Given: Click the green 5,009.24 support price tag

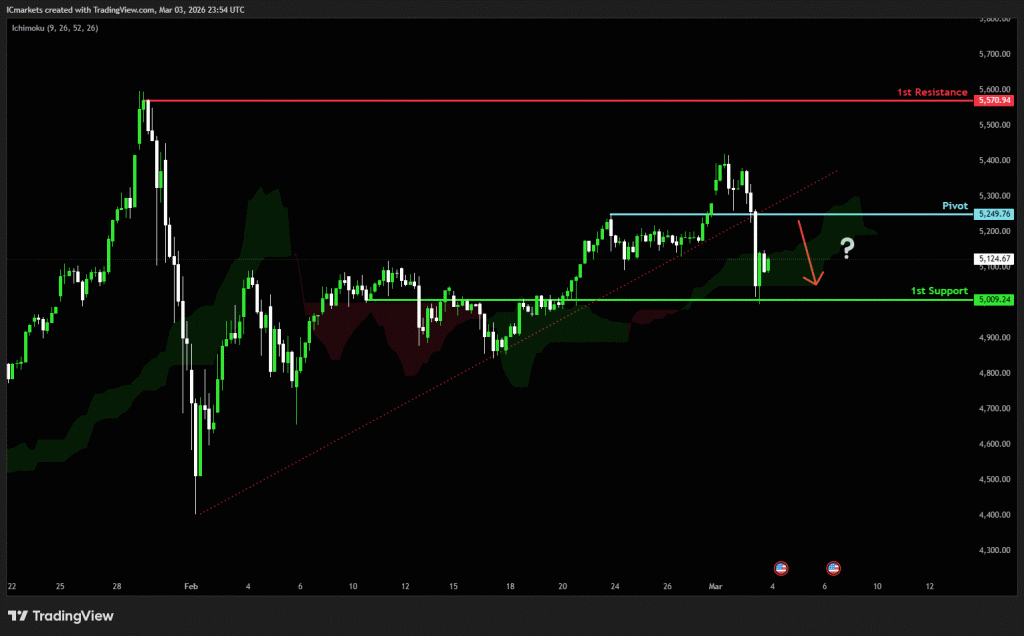Looking at the screenshot, I should click(993, 300).
